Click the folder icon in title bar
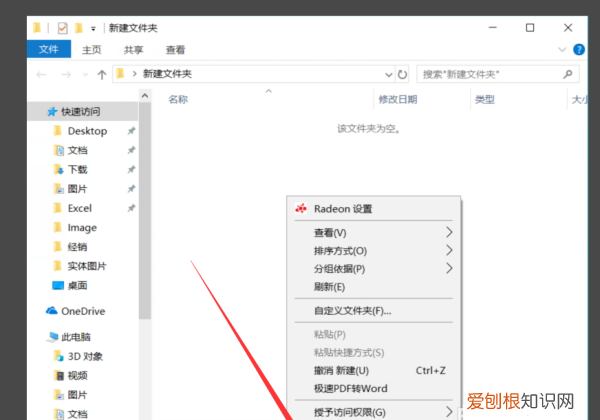The image size is (600, 420). tap(37, 28)
